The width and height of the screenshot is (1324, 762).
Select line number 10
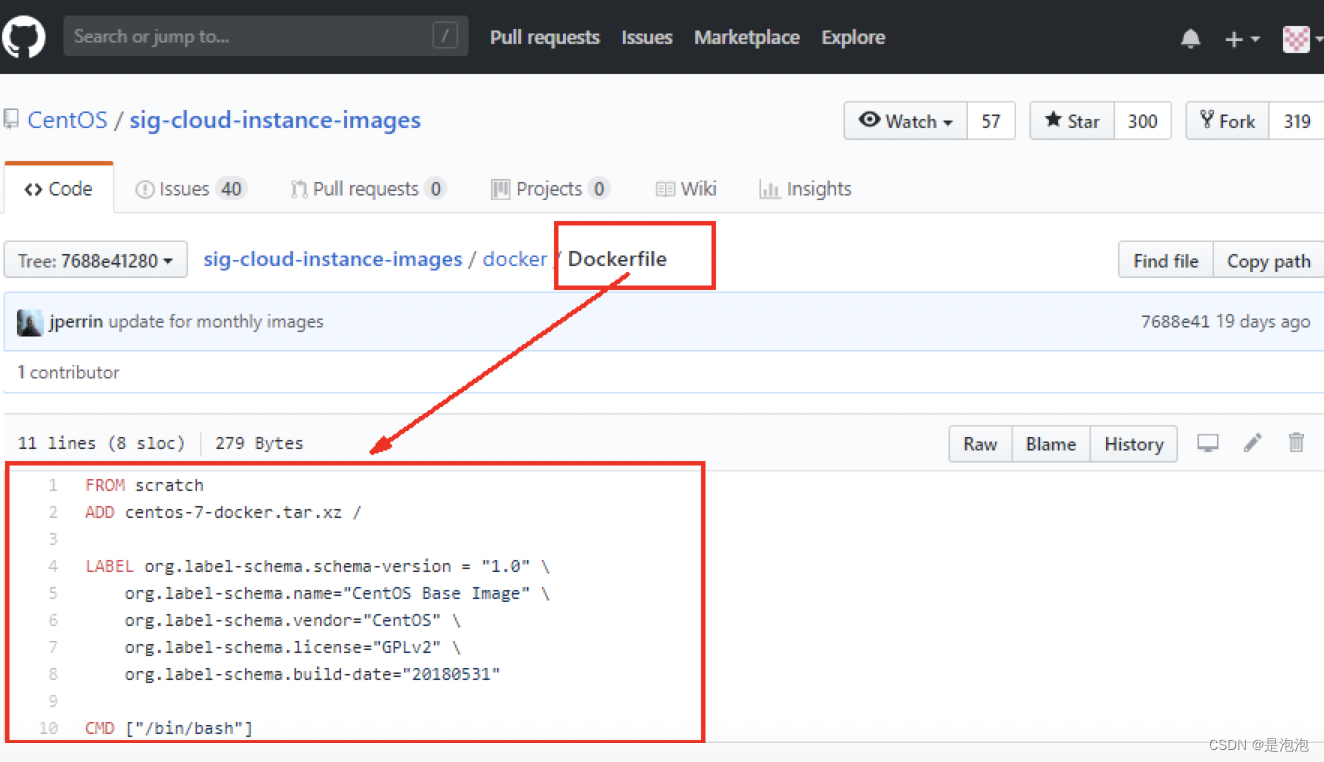(x=49, y=728)
